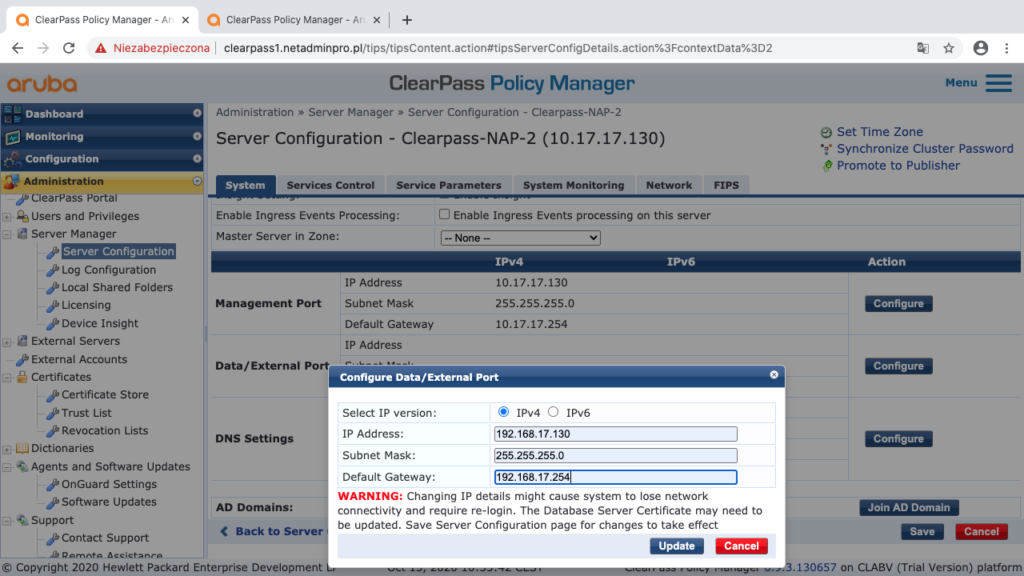
Task: Click the Server Manager tree icon
Action: [x=22, y=234]
